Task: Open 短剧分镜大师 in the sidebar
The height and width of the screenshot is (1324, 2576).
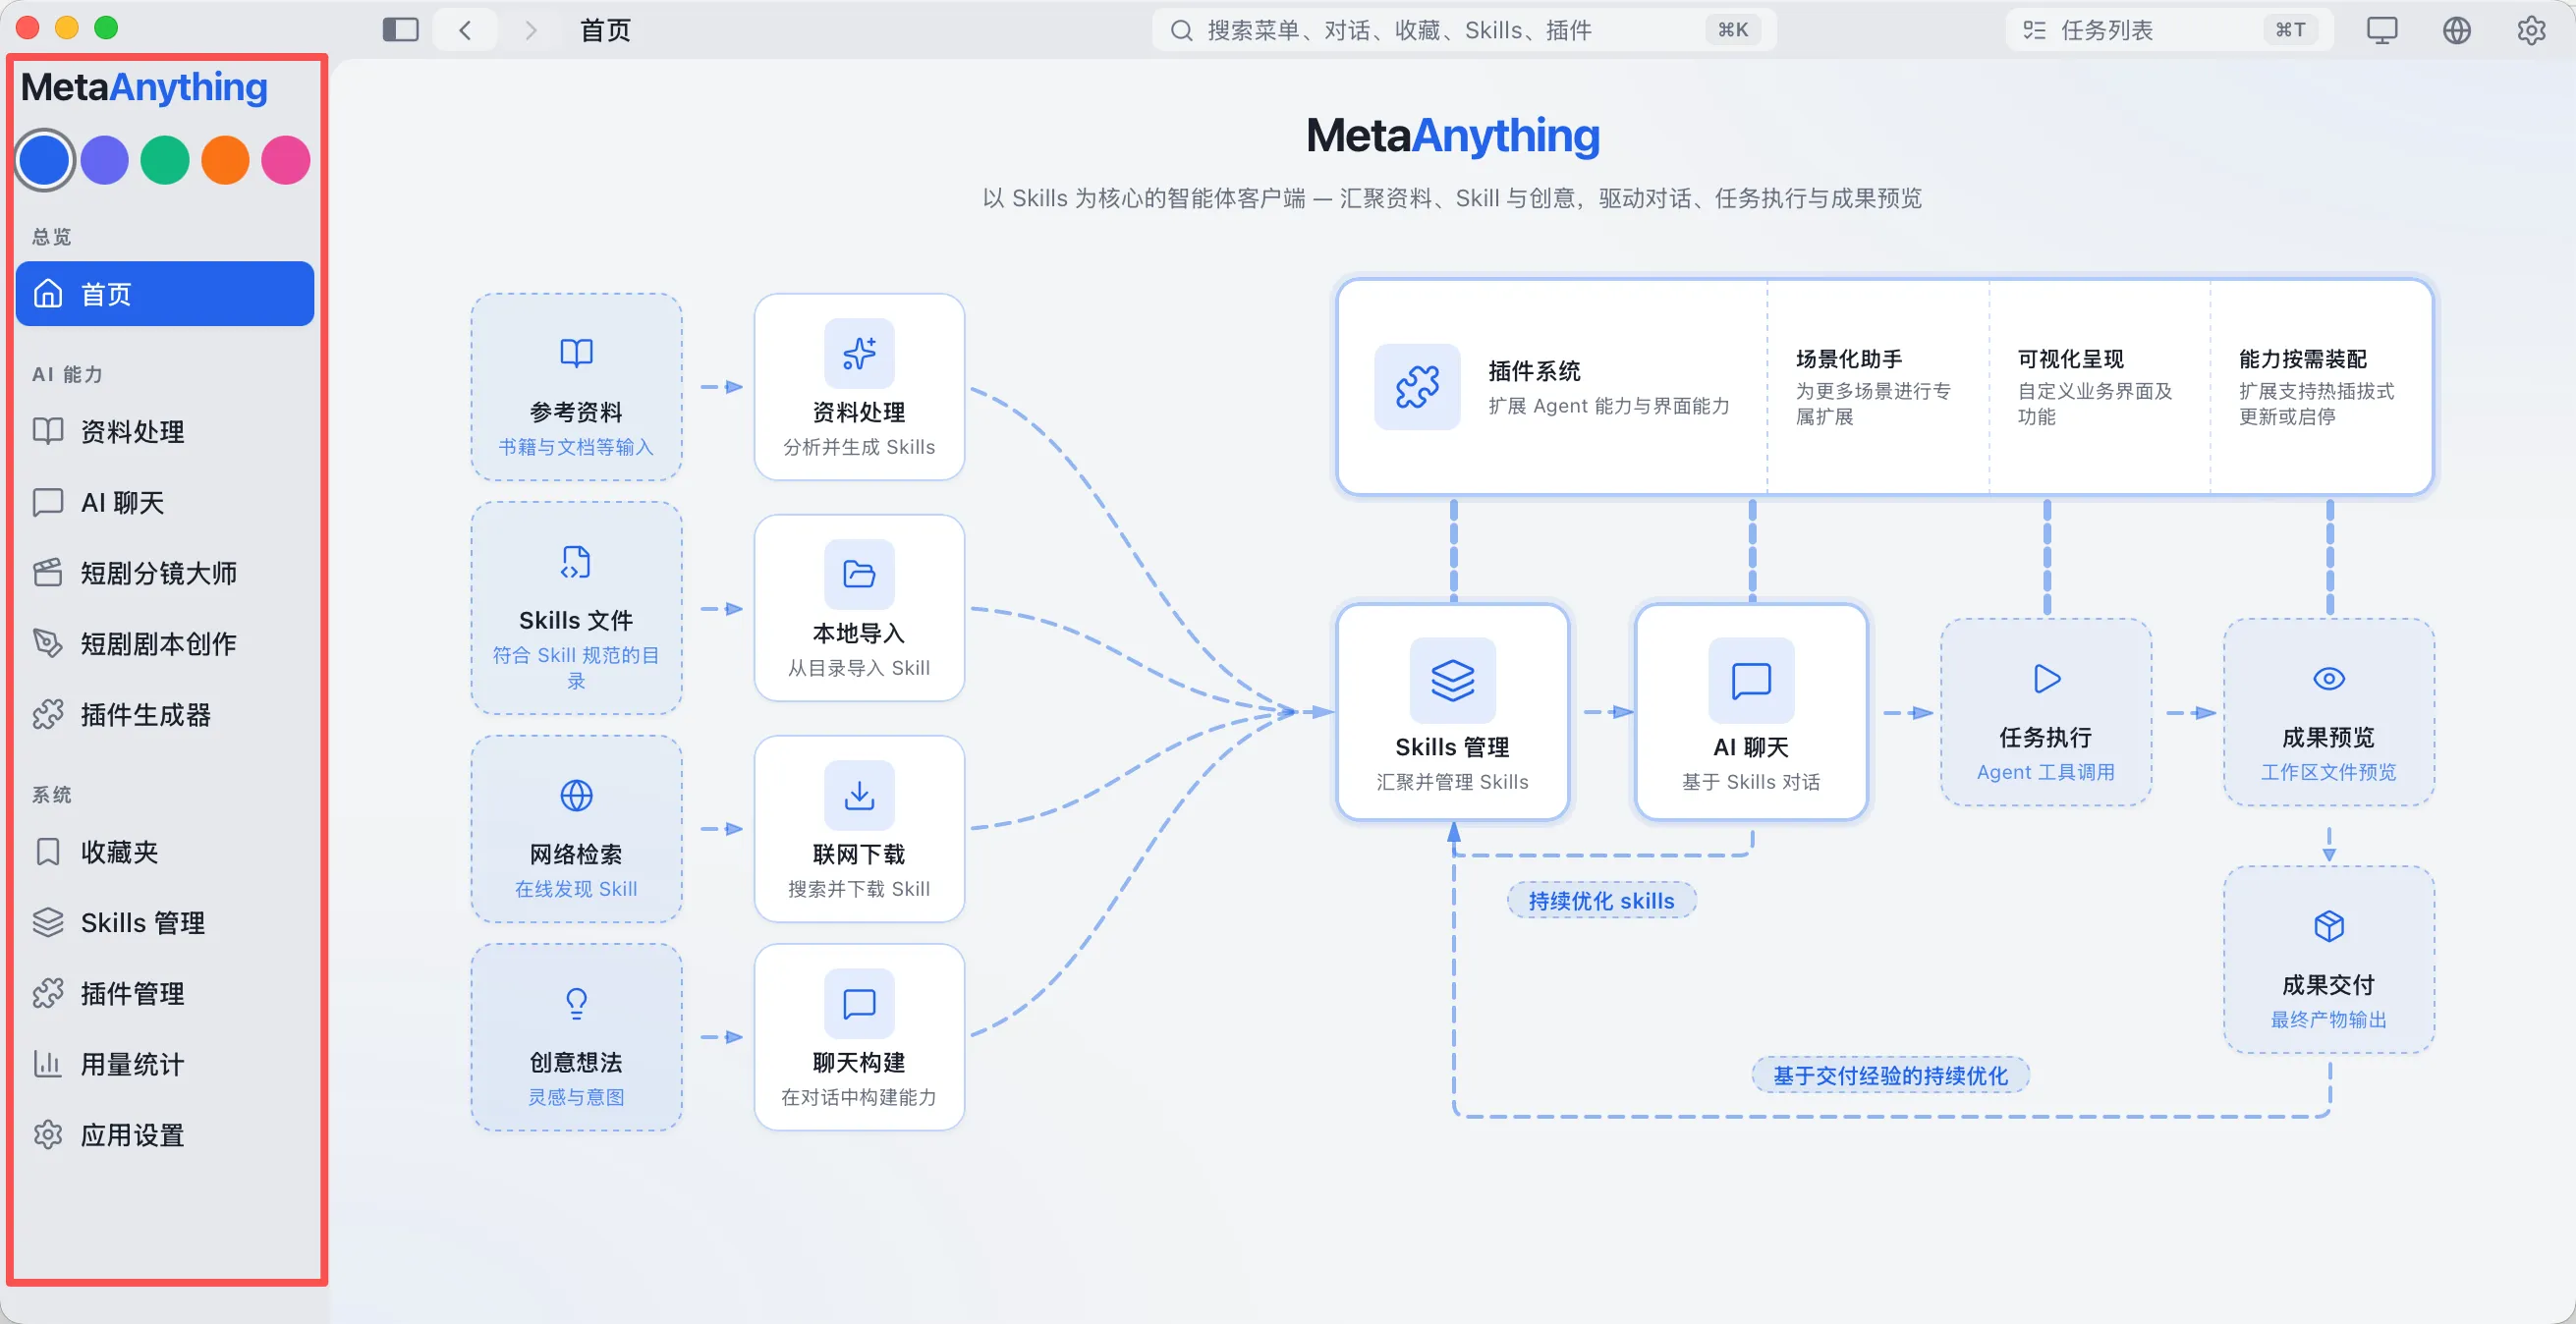Action: [x=165, y=573]
